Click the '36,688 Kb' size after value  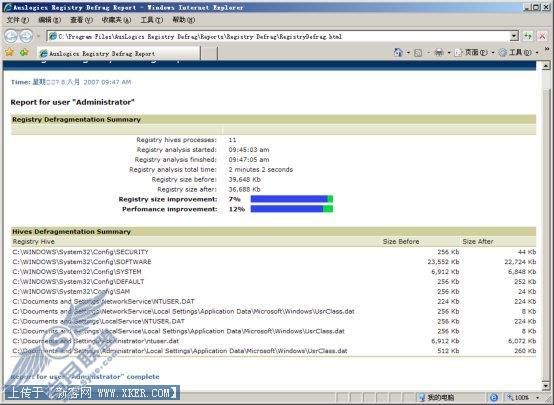[244, 189]
